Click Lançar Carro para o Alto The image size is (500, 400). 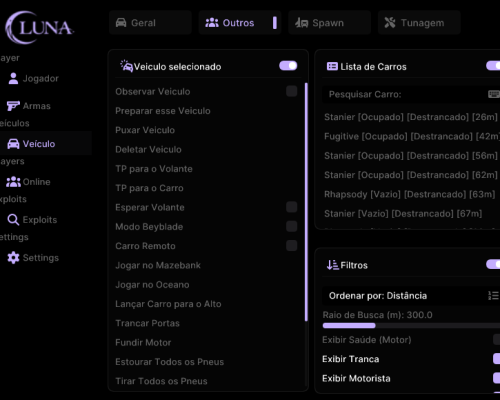point(168,304)
